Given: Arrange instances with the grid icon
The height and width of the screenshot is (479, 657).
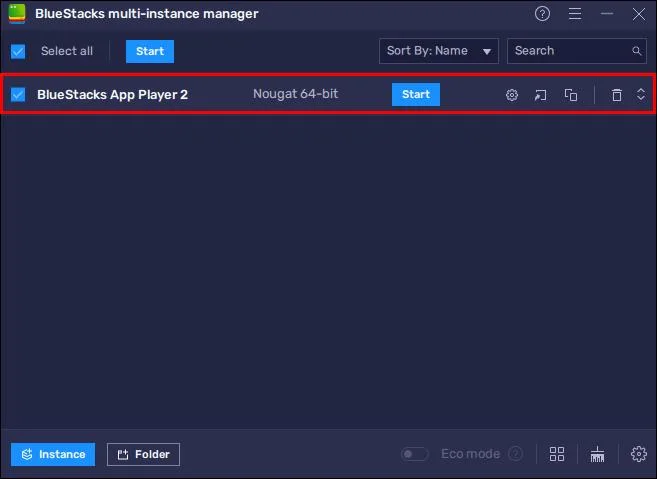Looking at the screenshot, I should point(557,454).
